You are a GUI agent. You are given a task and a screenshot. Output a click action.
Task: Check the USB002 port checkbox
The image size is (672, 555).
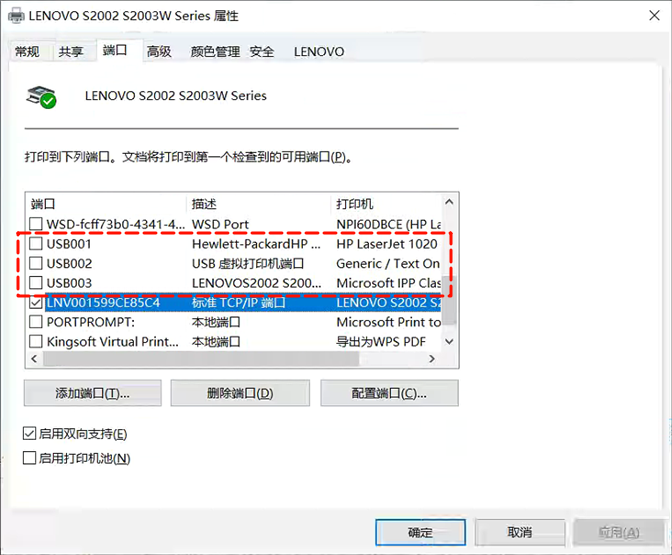point(36,263)
